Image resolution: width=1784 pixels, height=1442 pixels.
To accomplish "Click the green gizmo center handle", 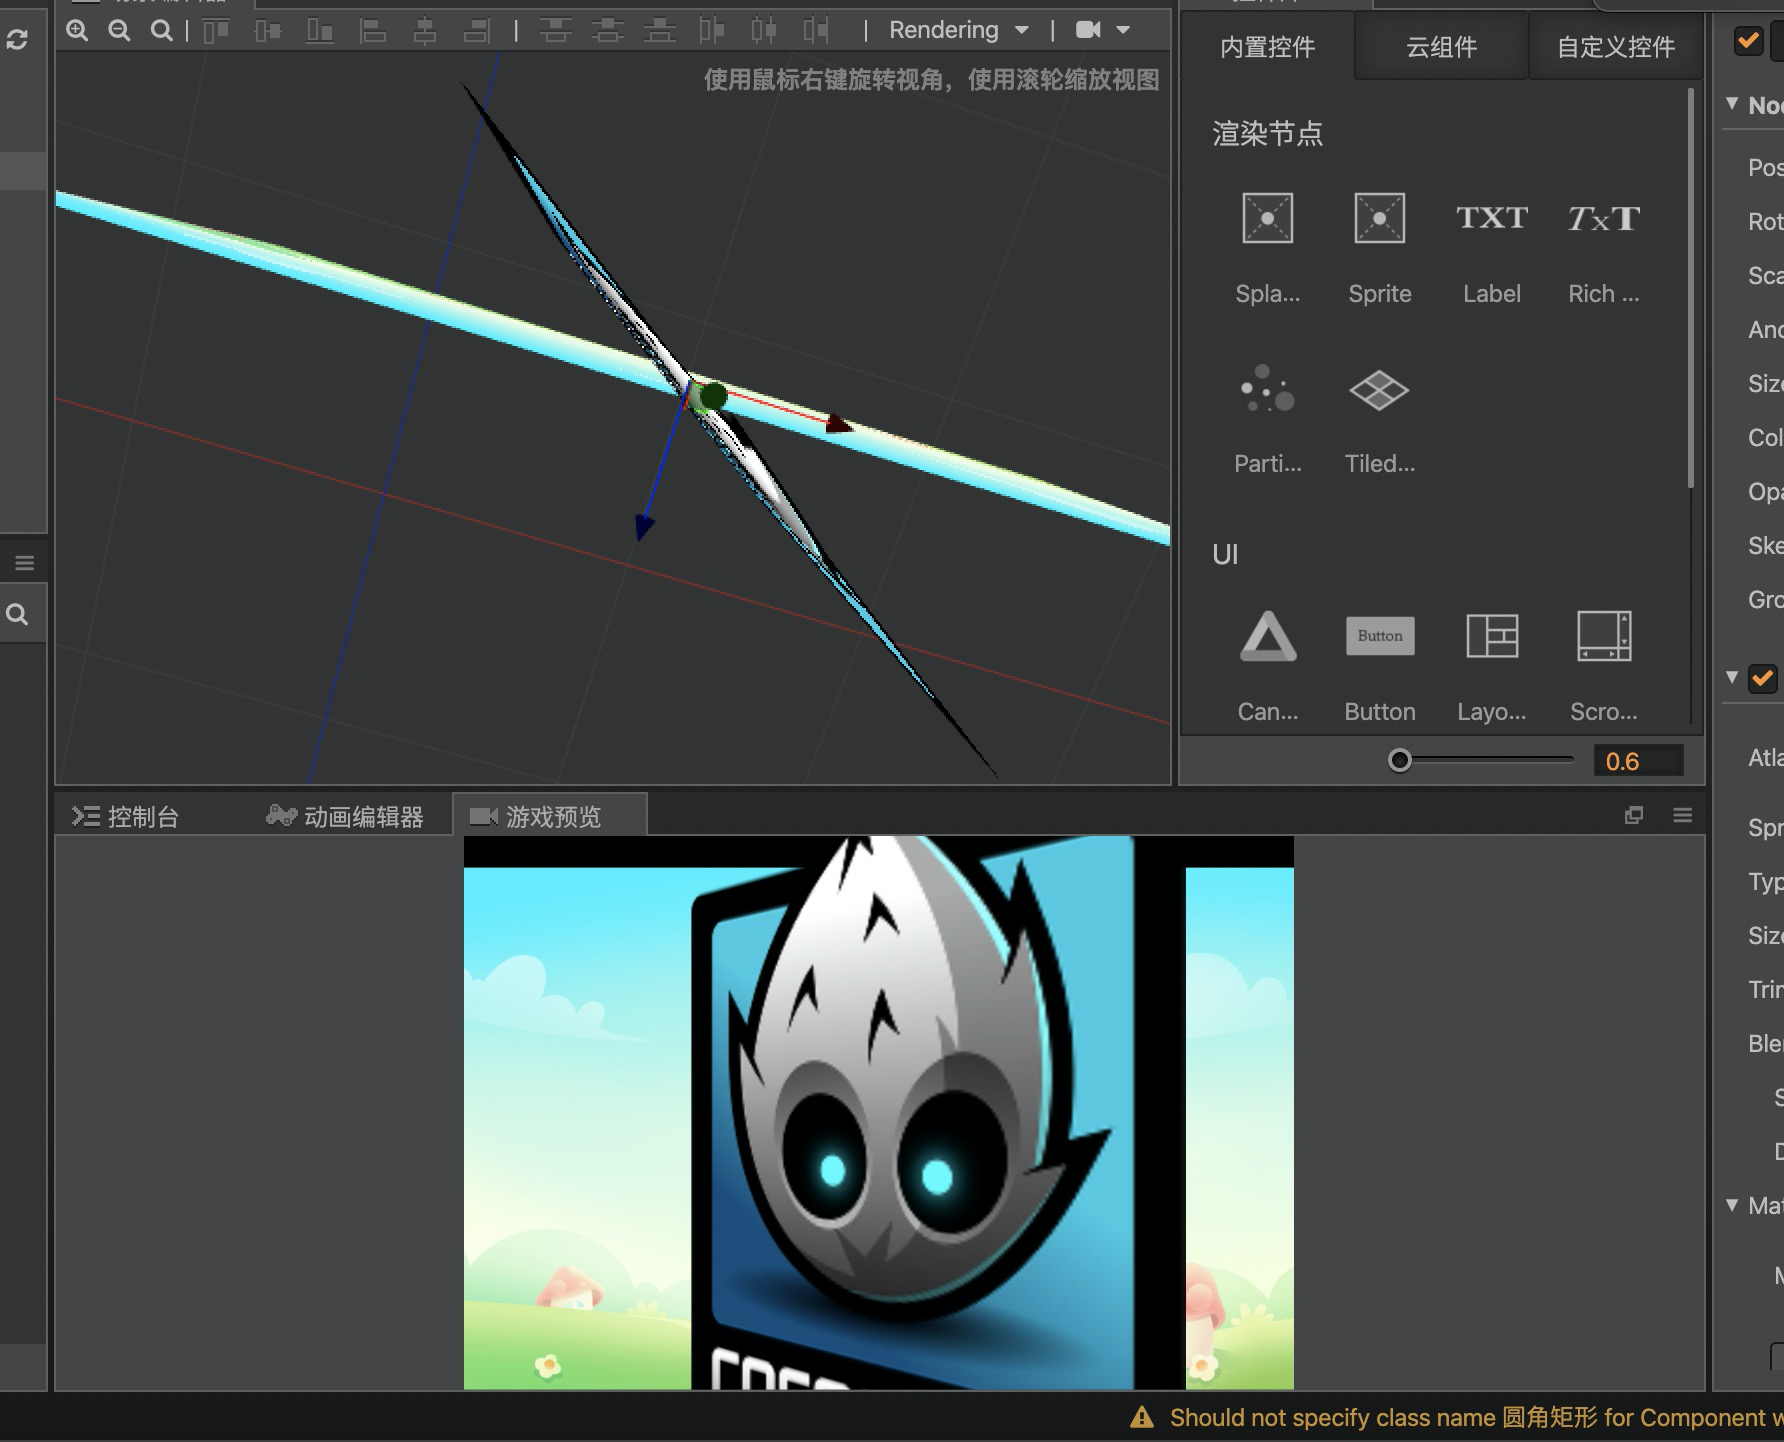I will click(712, 397).
